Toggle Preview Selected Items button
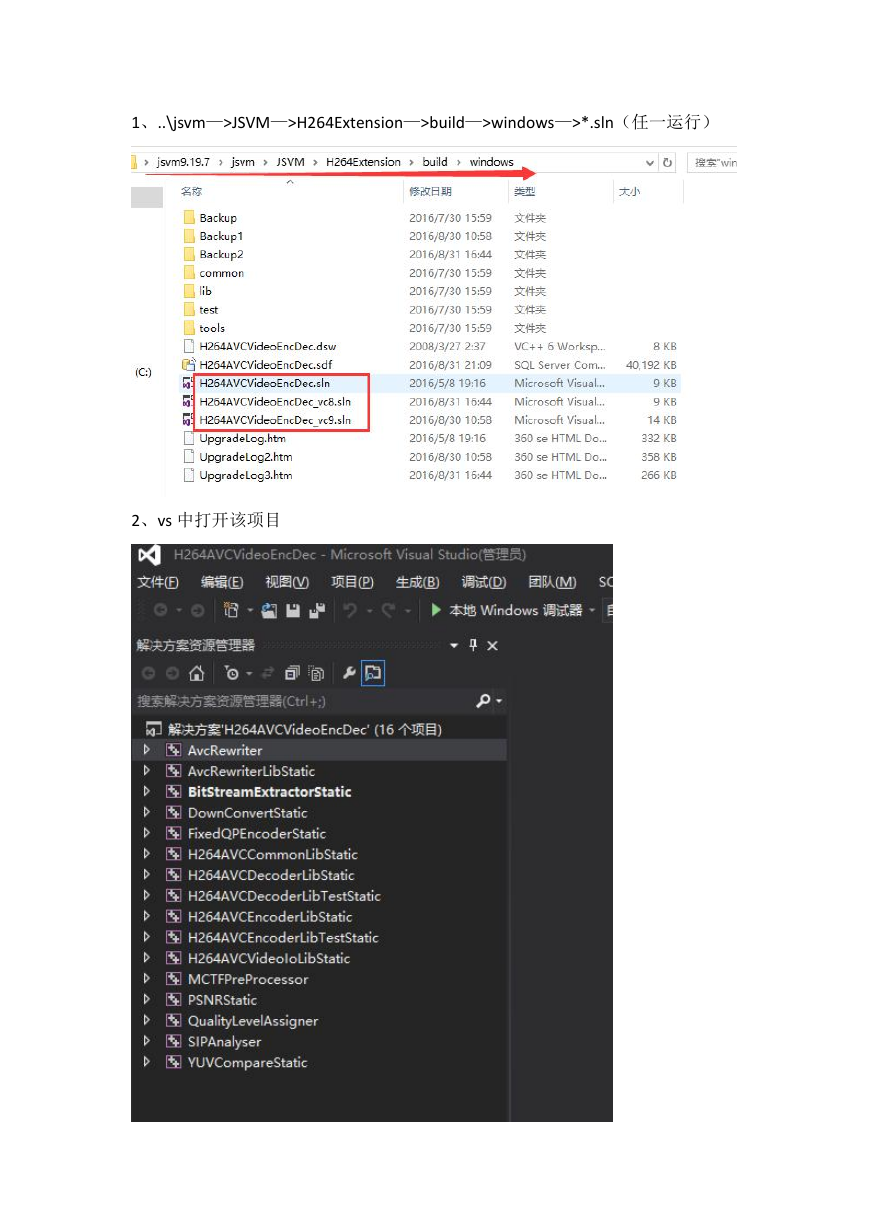 pyautogui.click(x=372, y=673)
